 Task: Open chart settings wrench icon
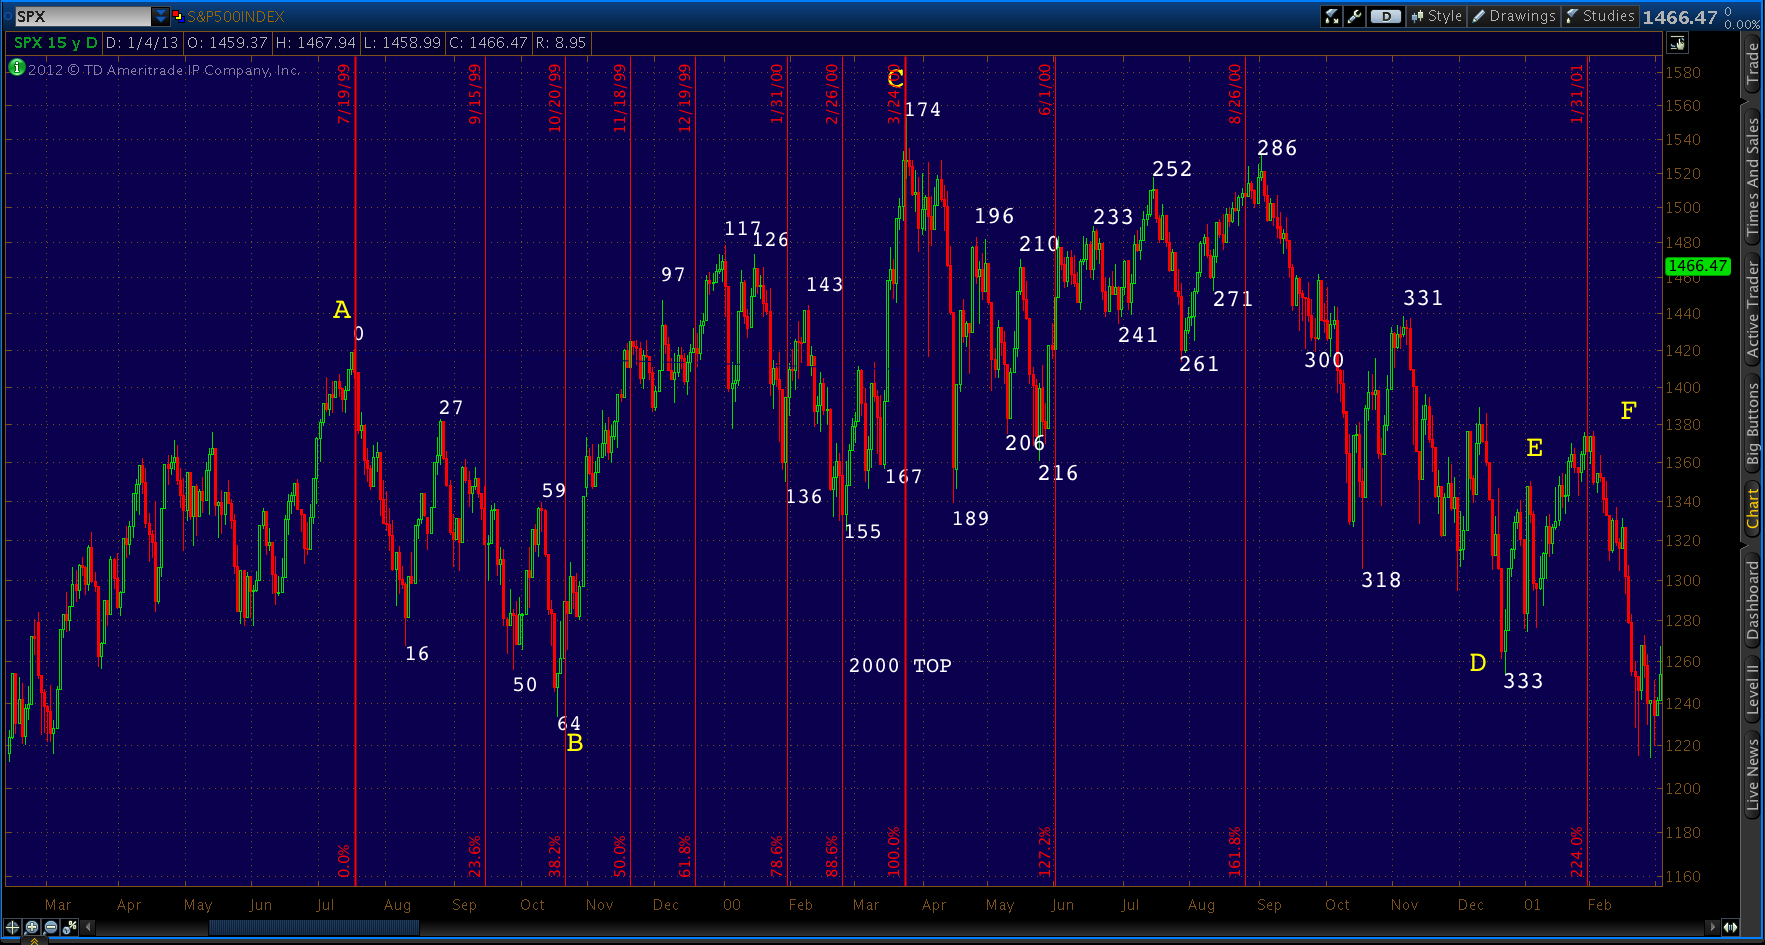(1354, 16)
